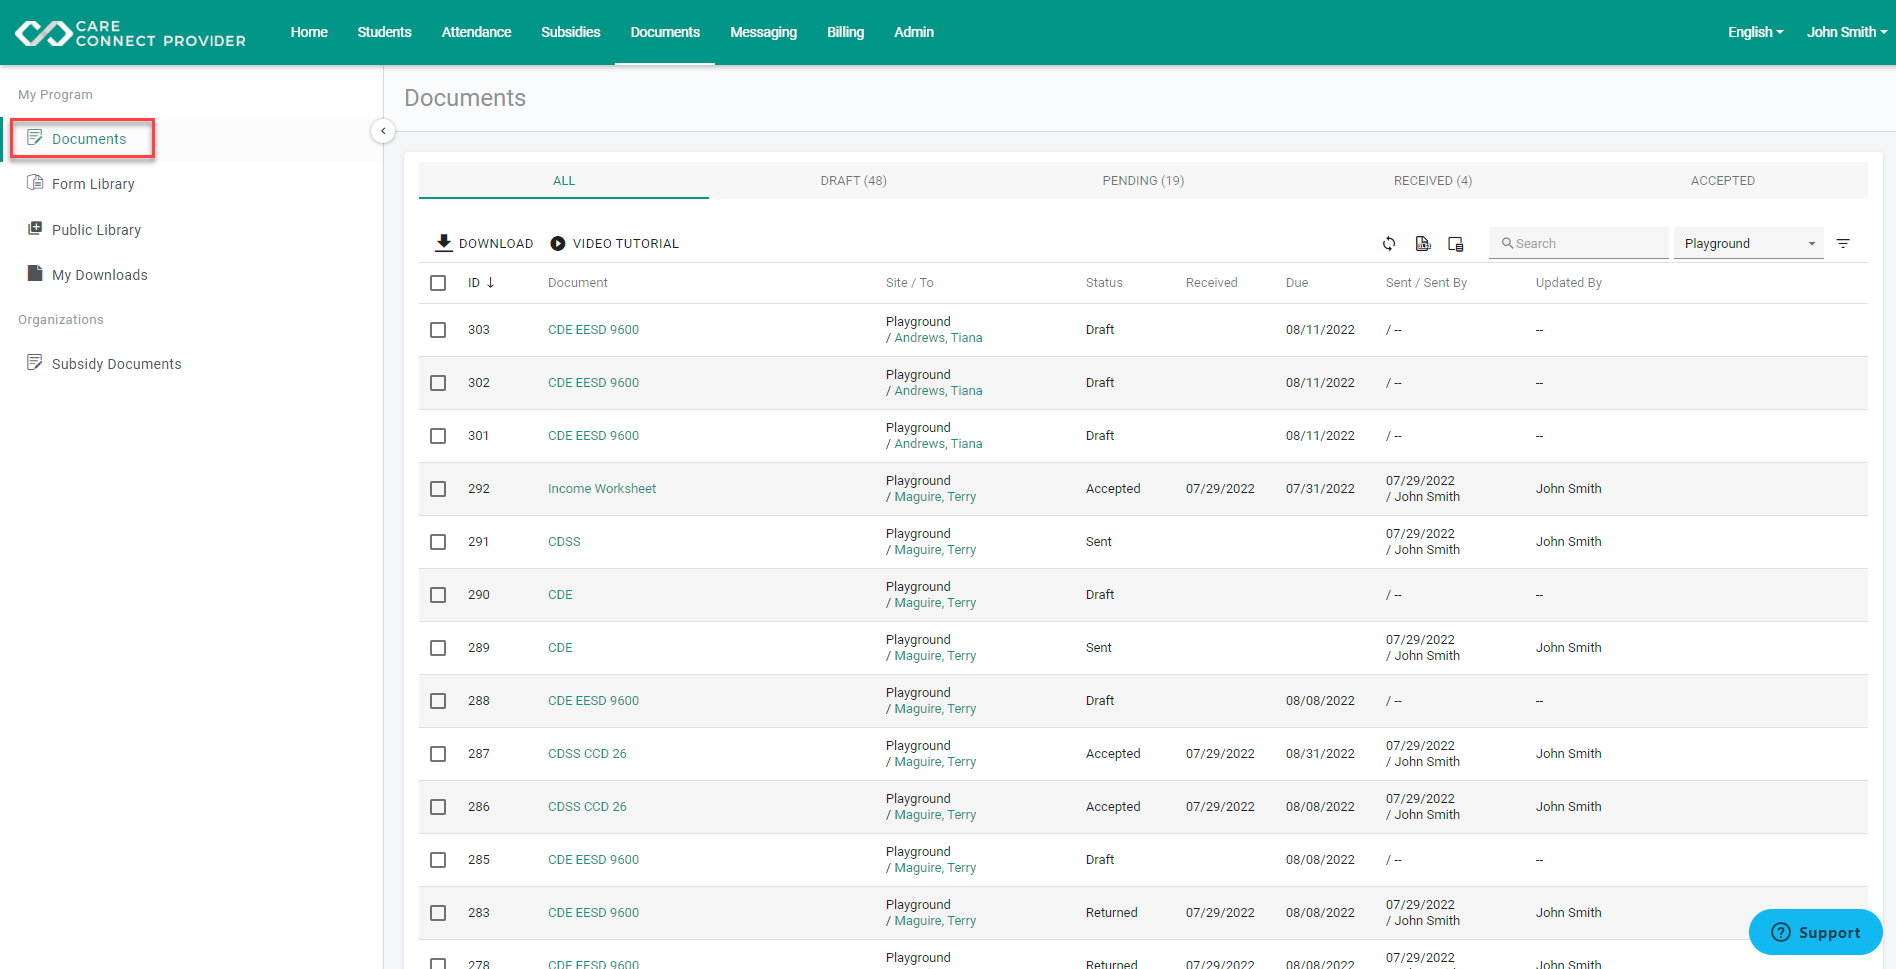Open Billing in the top navigation
Viewport: 1896px width, 969px height.
(x=845, y=32)
